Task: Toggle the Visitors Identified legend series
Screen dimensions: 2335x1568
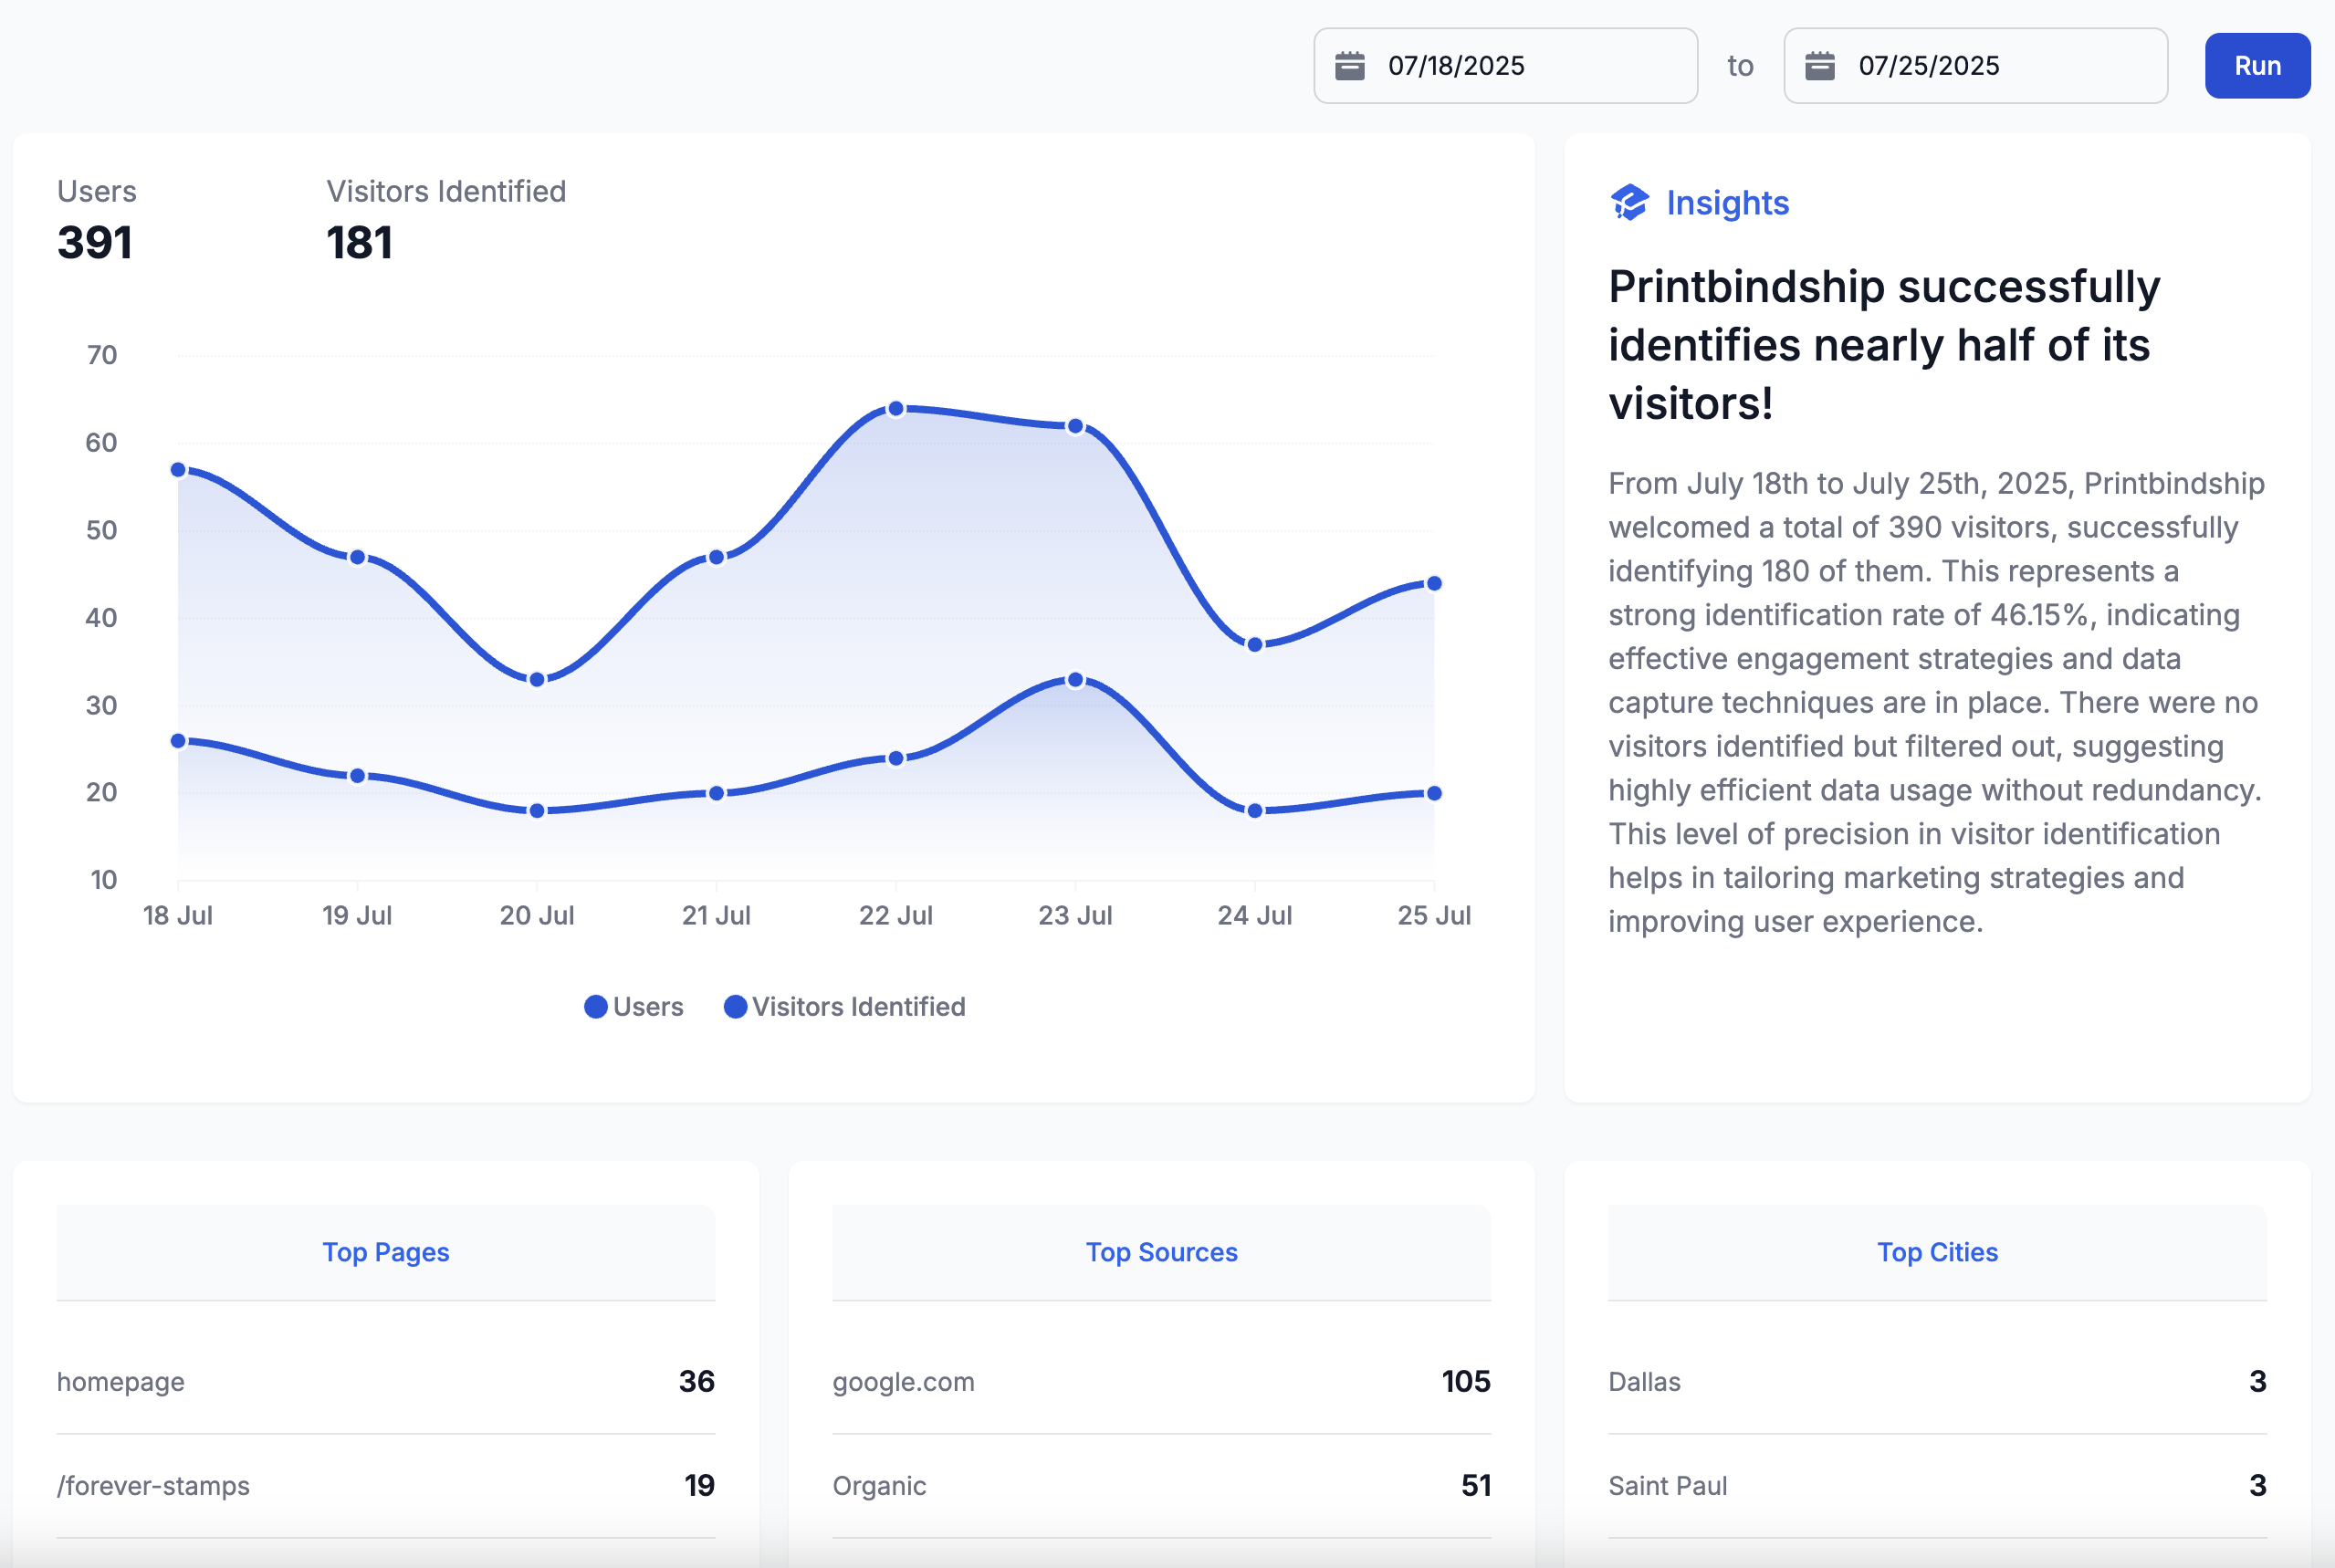Action: (x=845, y=1006)
